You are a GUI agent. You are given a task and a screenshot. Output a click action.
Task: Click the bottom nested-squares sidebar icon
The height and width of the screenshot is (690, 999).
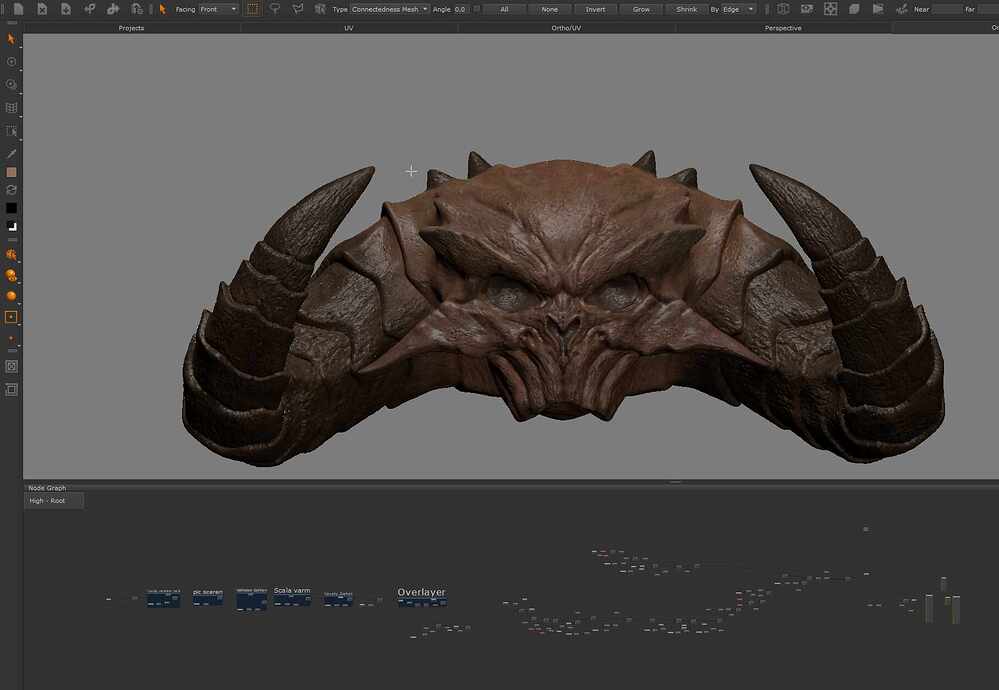click(x=11, y=389)
